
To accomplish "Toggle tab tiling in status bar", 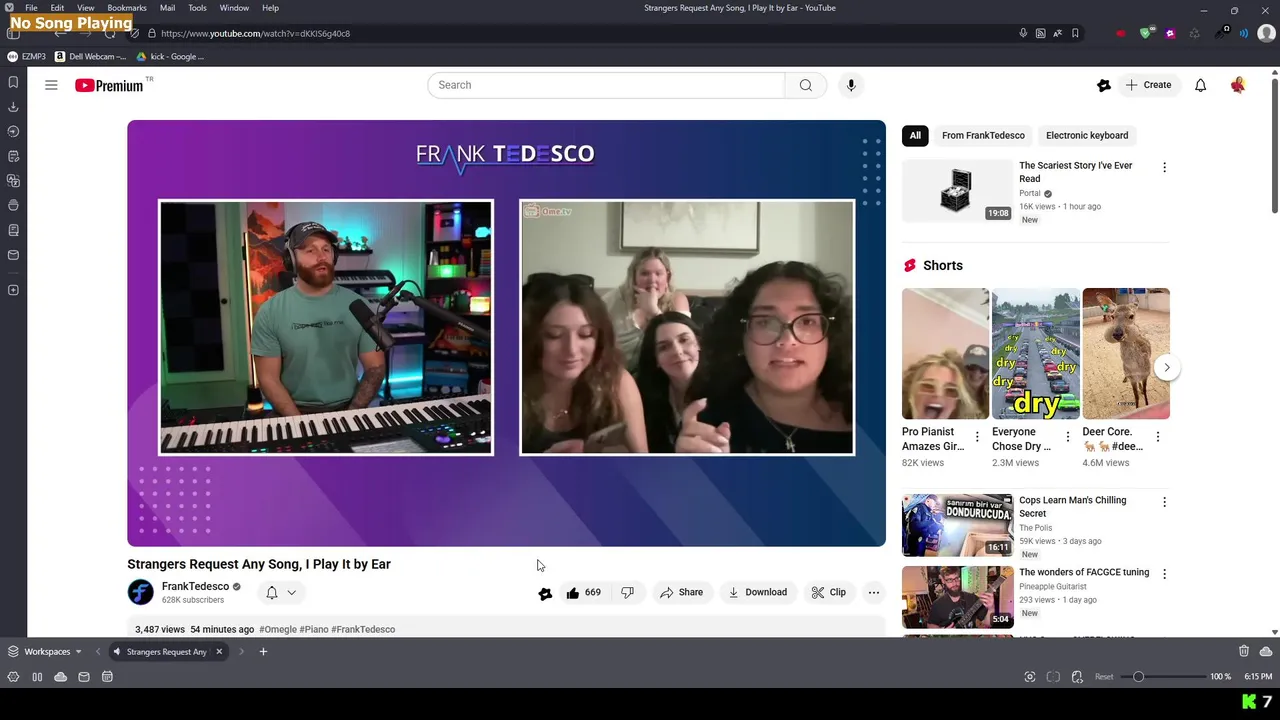I will 1053,677.
